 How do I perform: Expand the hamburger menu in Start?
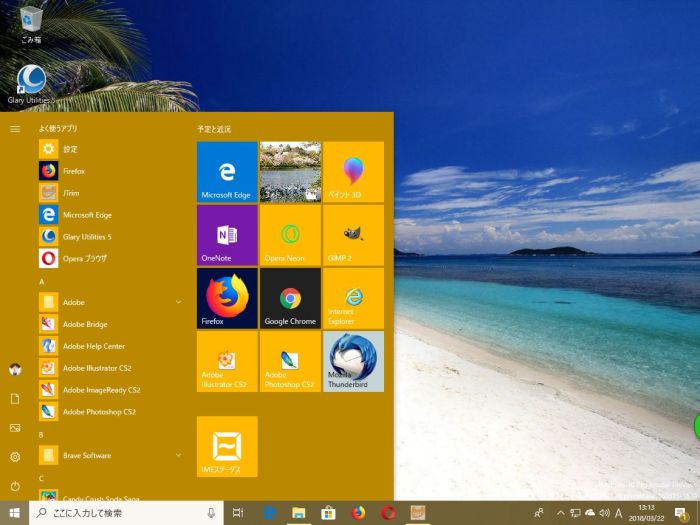tap(15, 129)
